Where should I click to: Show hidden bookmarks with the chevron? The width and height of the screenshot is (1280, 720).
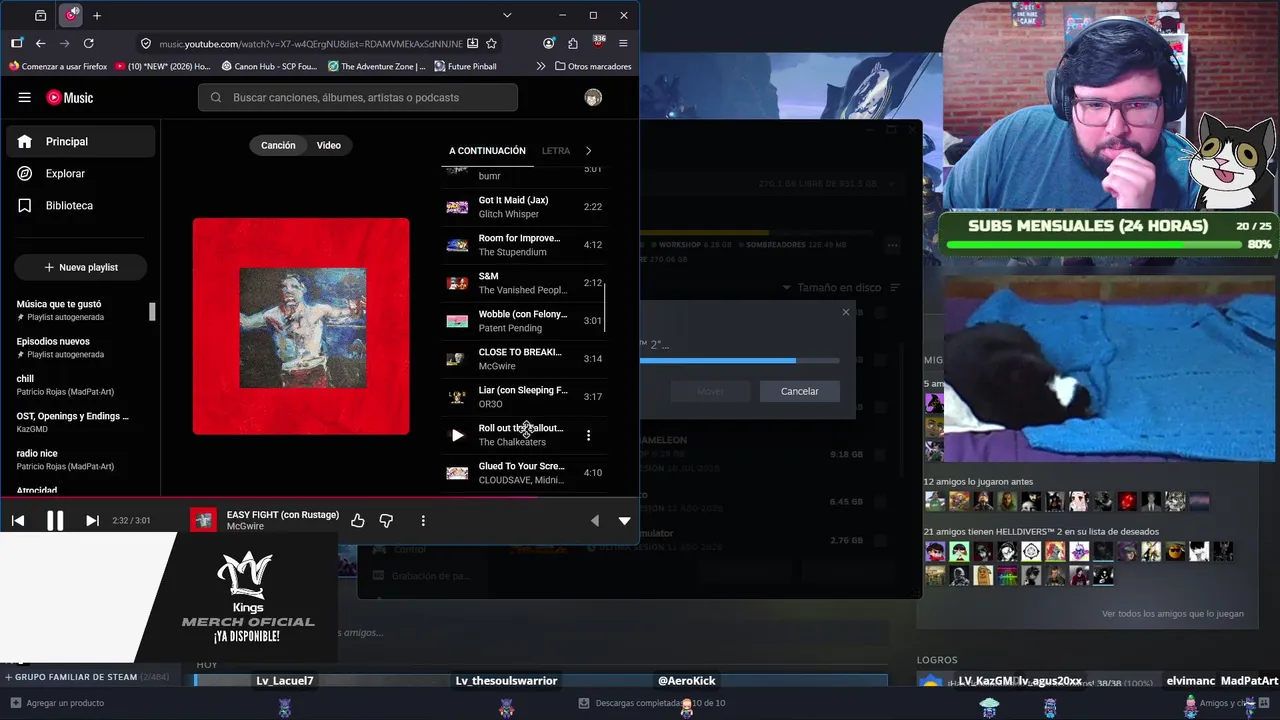[541, 66]
